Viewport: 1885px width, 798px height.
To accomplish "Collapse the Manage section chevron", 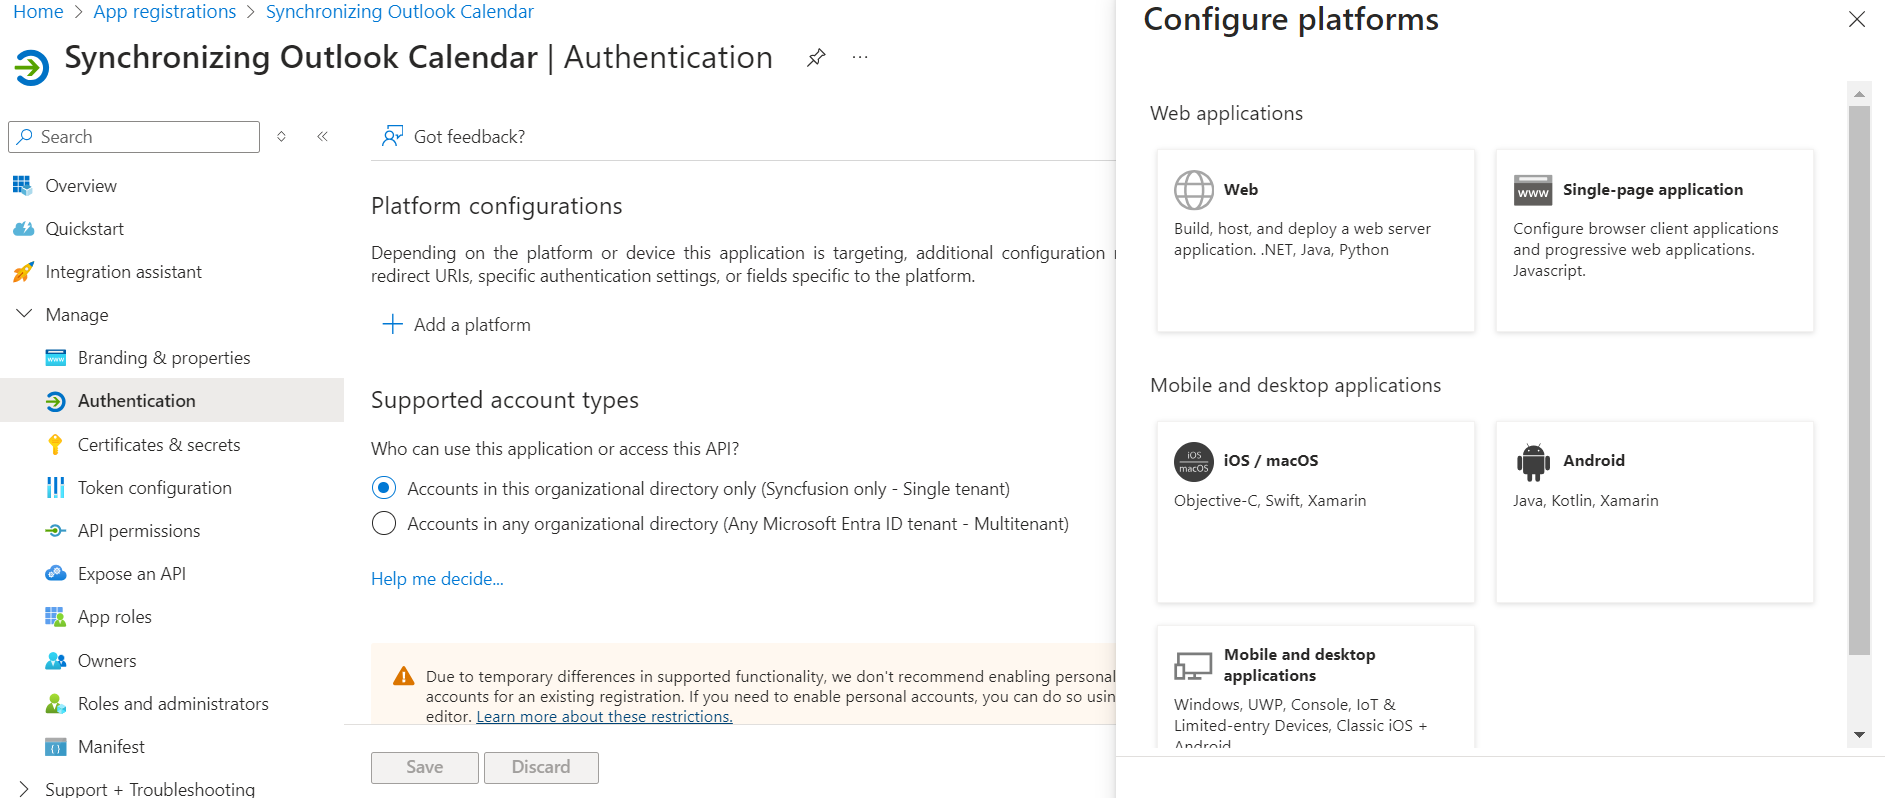I will 24,314.
